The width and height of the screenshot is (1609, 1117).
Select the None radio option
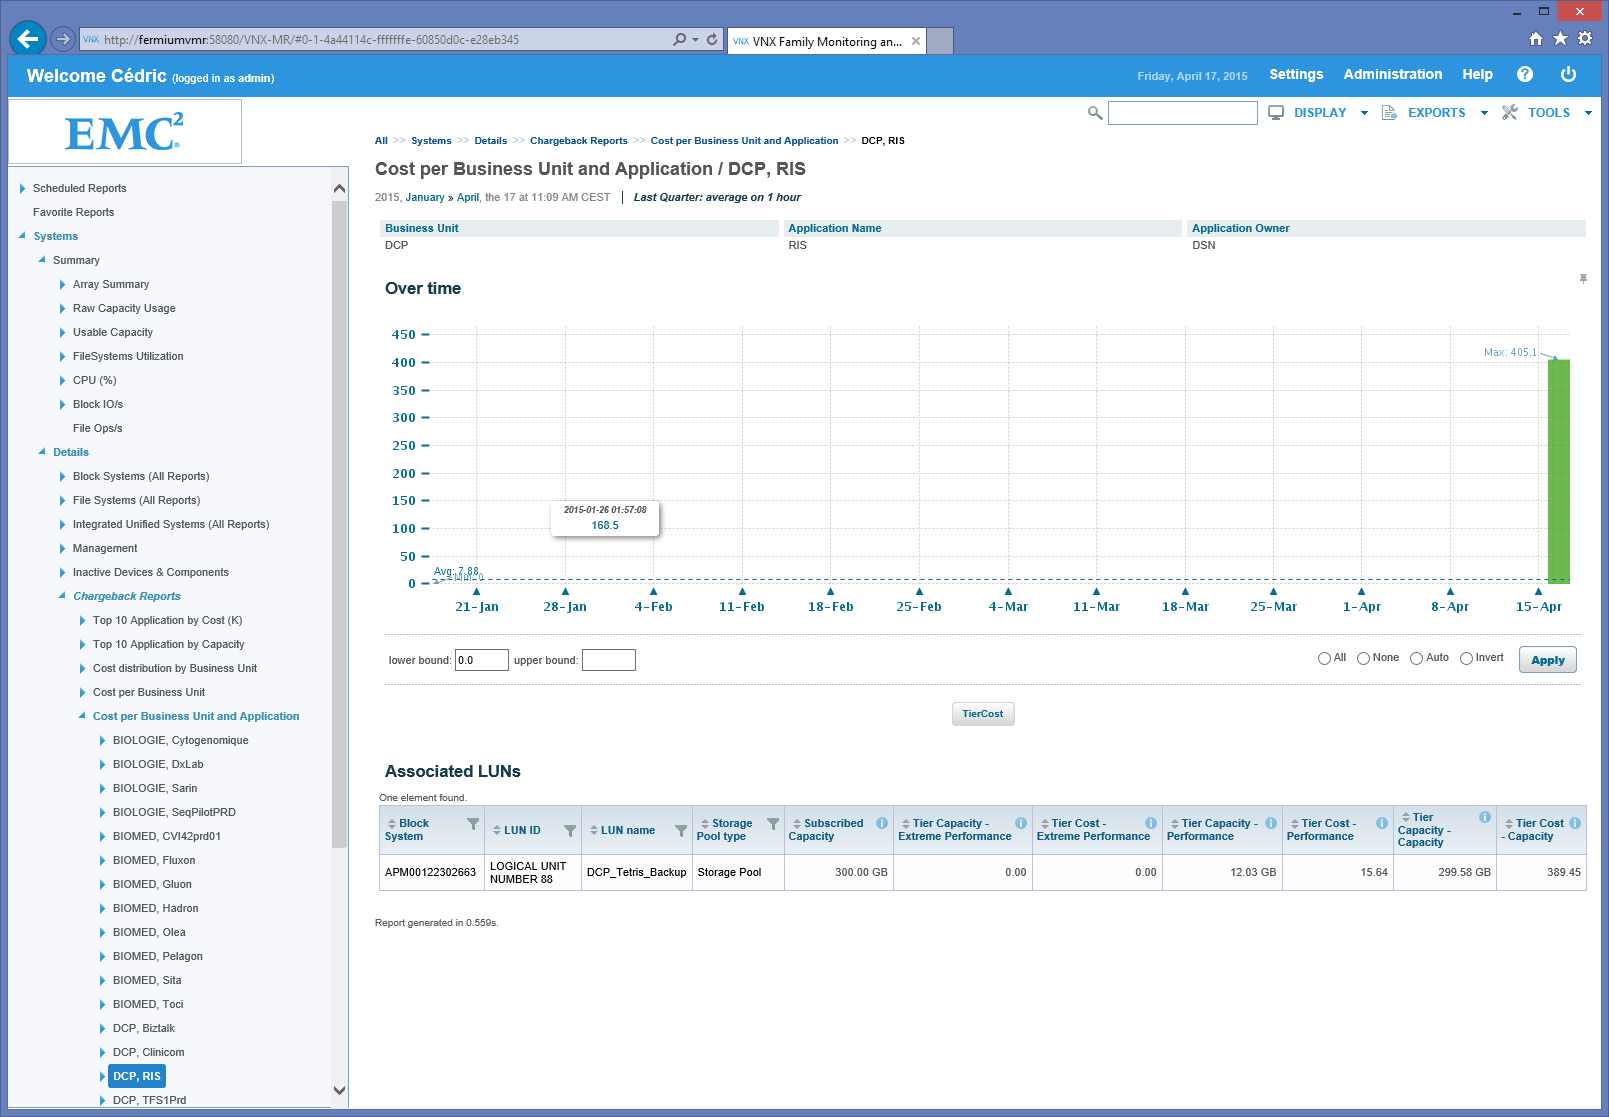pos(1363,658)
